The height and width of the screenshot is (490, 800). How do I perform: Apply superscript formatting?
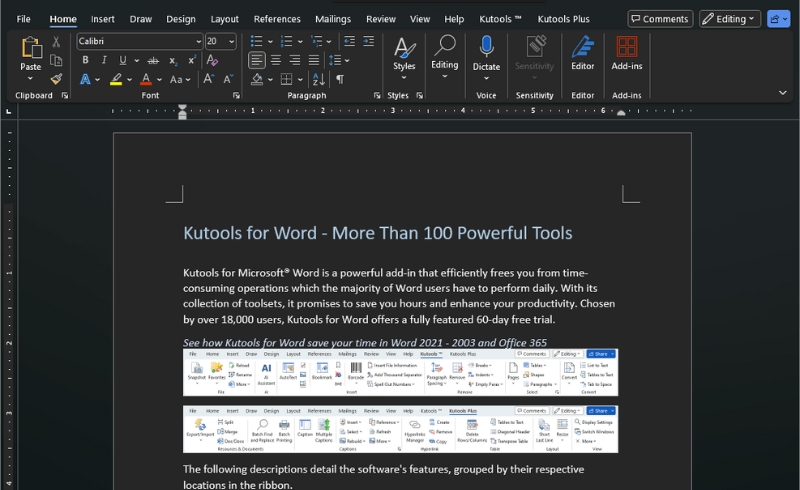tap(192, 60)
